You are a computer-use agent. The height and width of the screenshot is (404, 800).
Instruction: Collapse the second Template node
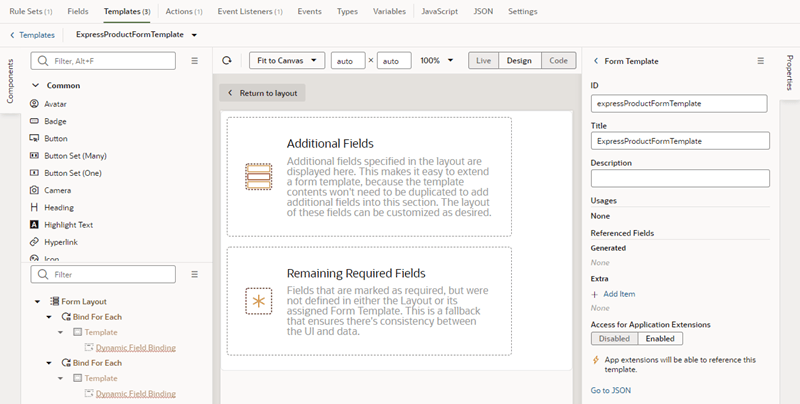pos(61,378)
